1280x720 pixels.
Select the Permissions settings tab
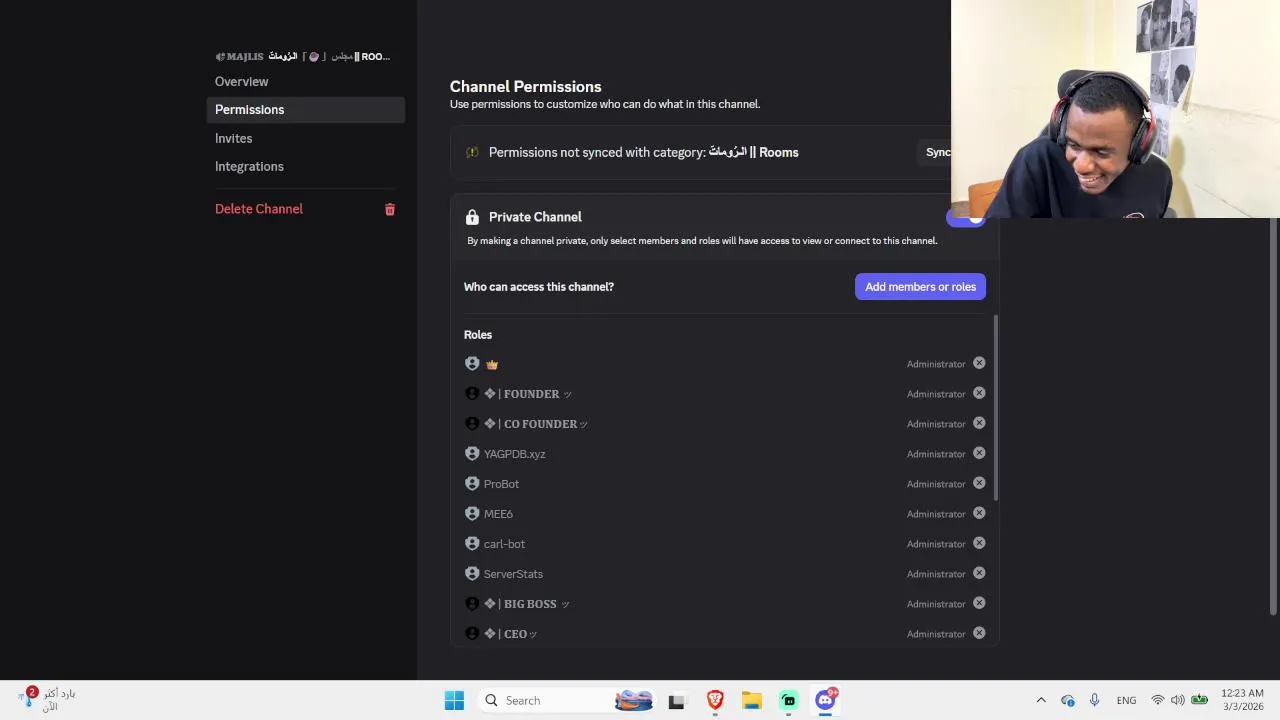305,109
